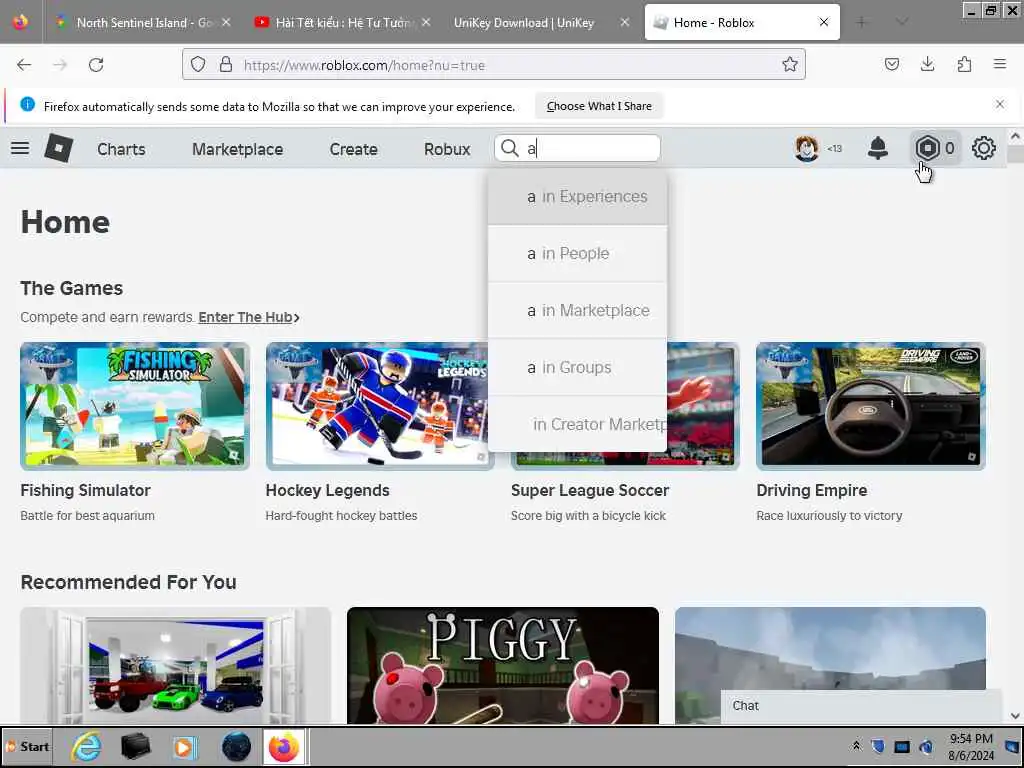The image size is (1024, 768).
Task: Click Fishing Simulator title text
Action: coord(86,490)
